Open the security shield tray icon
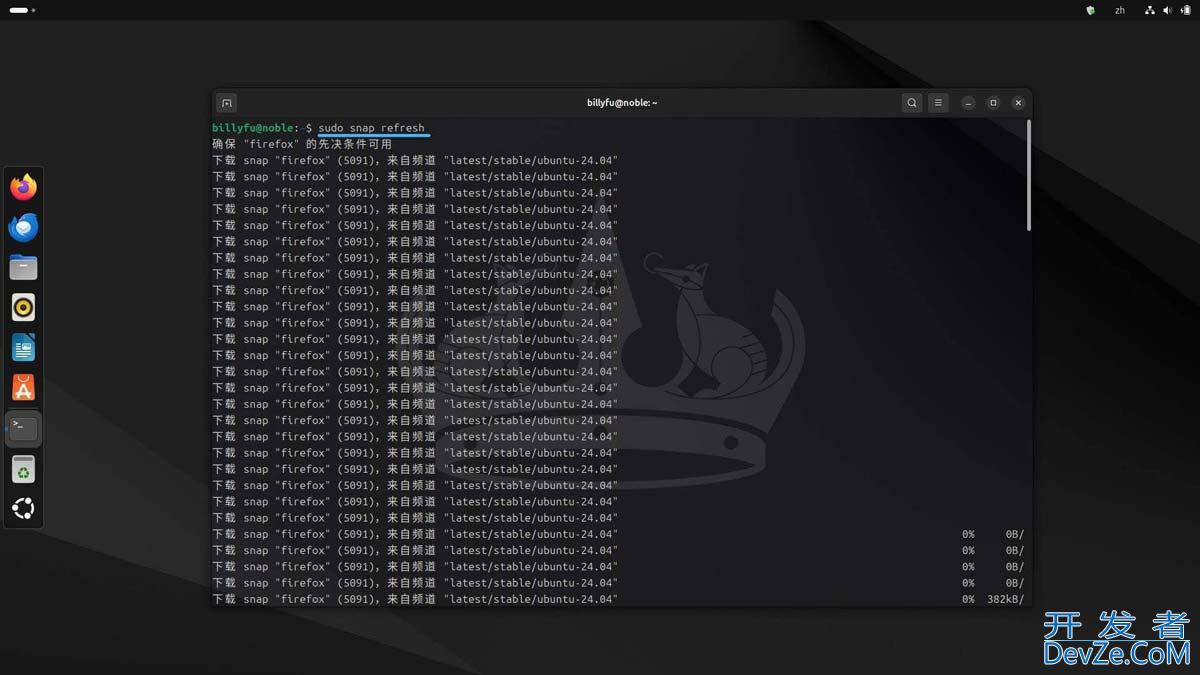The height and width of the screenshot is (675, 1200). click(x=1090, y=10)
